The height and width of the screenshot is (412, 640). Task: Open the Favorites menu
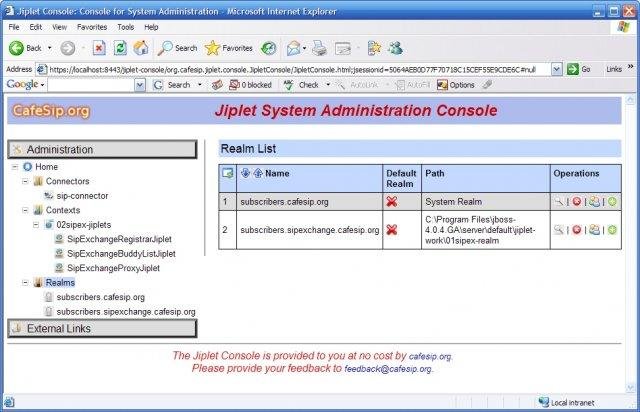[92, 27]
